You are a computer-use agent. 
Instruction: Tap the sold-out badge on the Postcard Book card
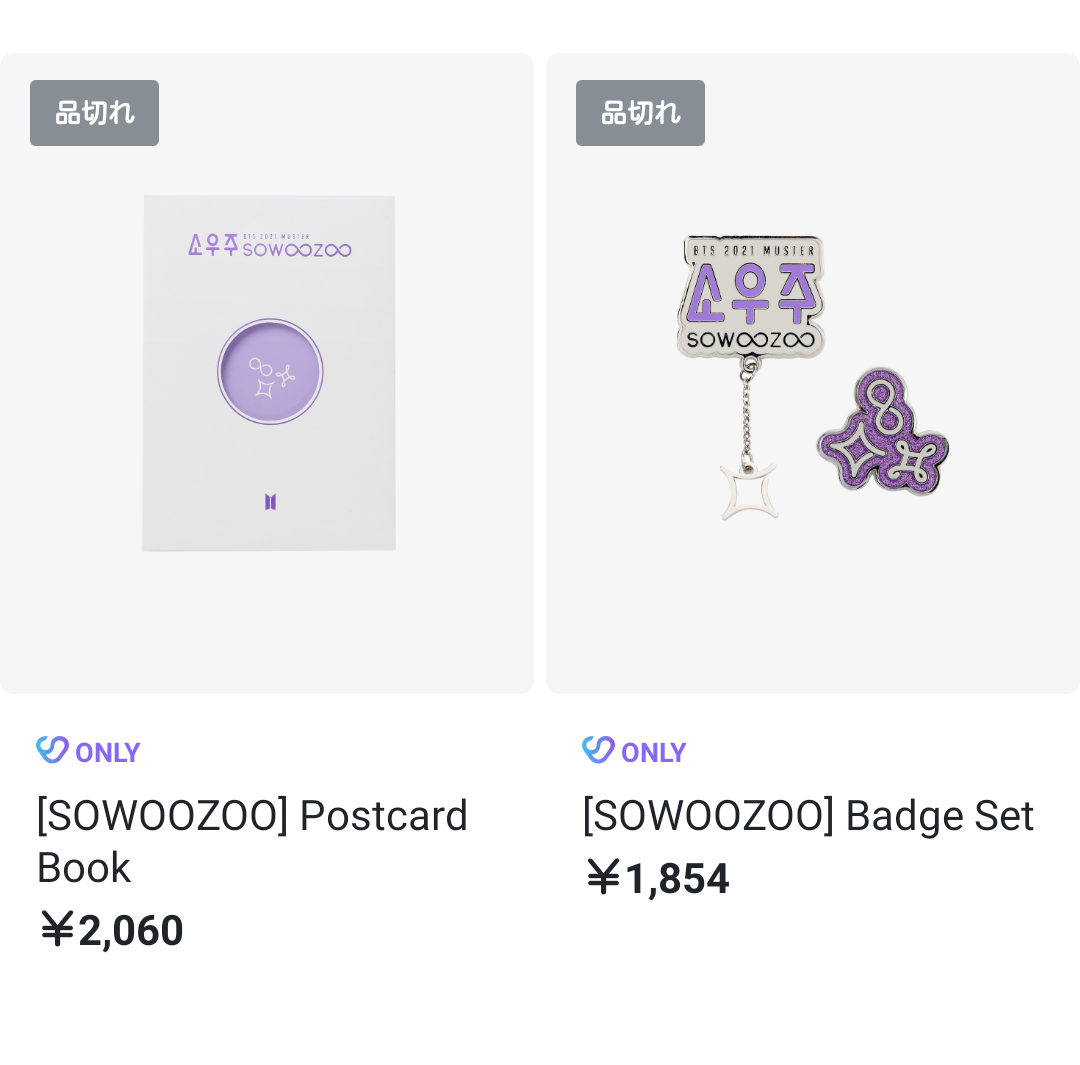tap(94, 113)
